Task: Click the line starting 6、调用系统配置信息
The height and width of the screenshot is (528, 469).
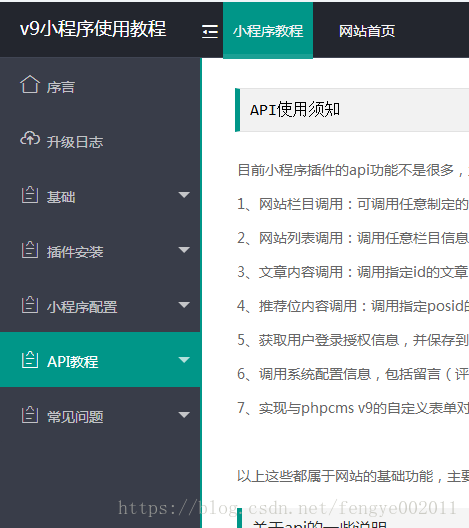Action: pos(353,374)
